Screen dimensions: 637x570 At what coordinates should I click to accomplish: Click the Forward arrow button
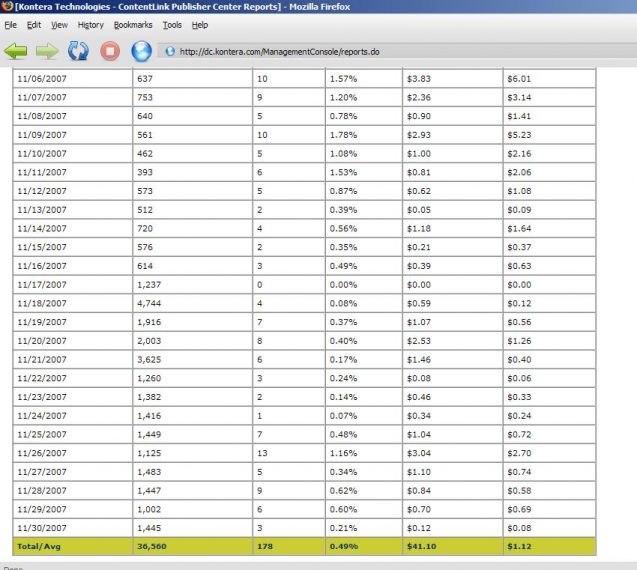[47, 51]
